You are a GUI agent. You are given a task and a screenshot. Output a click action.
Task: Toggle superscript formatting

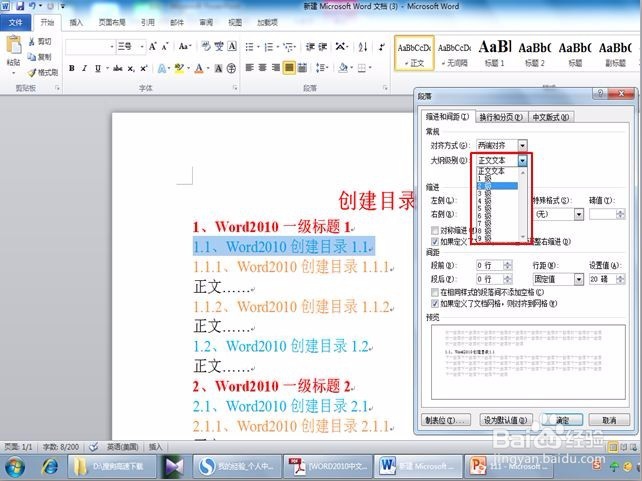(x=144, y=68)
